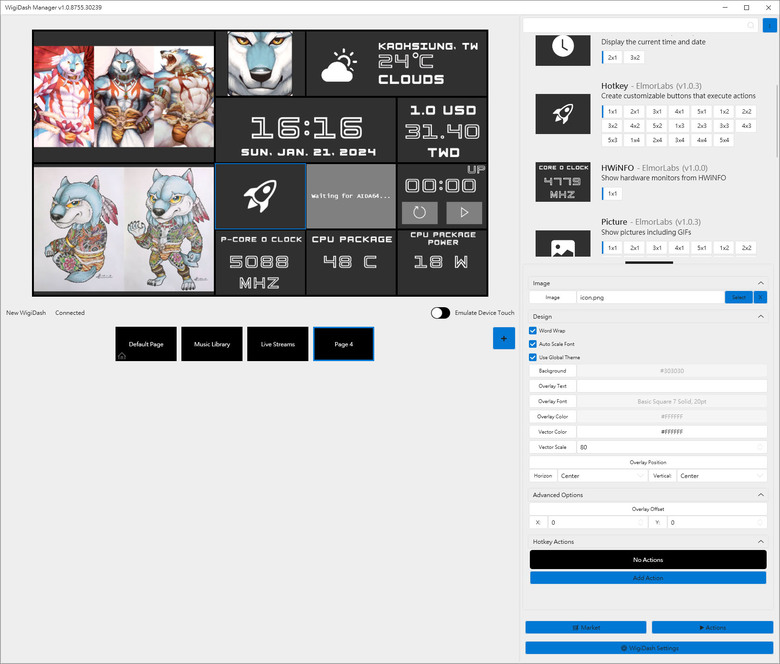Viewport: 780px width, 664px height.
Task: Switch to the Default Page tab
Action: [146, 344]
